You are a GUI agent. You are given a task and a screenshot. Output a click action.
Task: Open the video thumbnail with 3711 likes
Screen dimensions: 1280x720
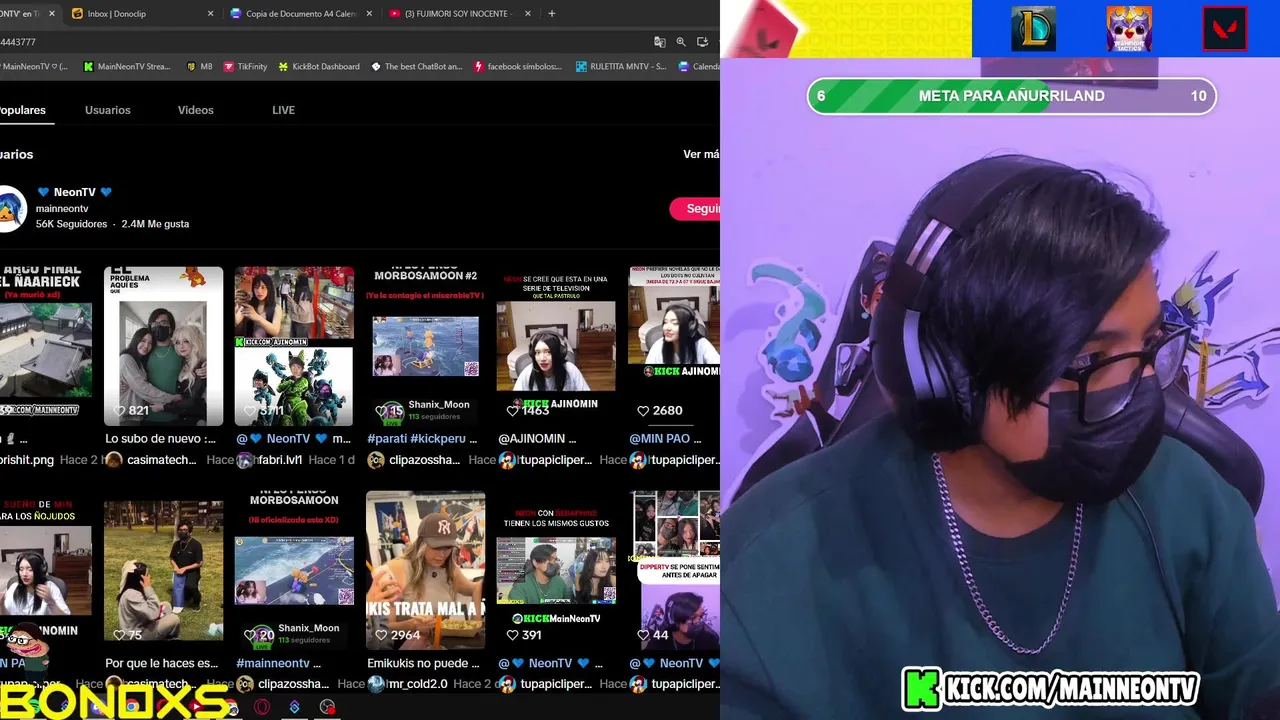294,346
